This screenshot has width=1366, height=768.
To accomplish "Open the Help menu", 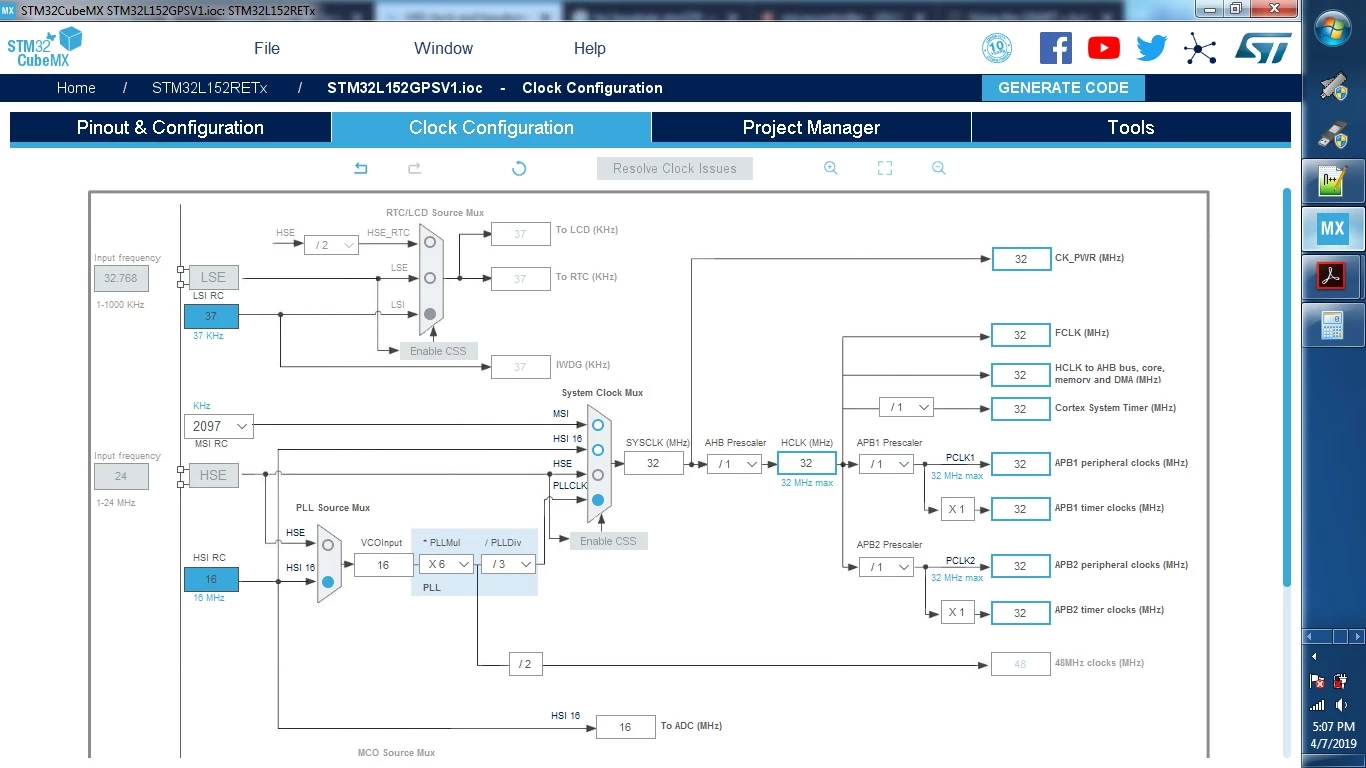I will (x=590, y=48).
